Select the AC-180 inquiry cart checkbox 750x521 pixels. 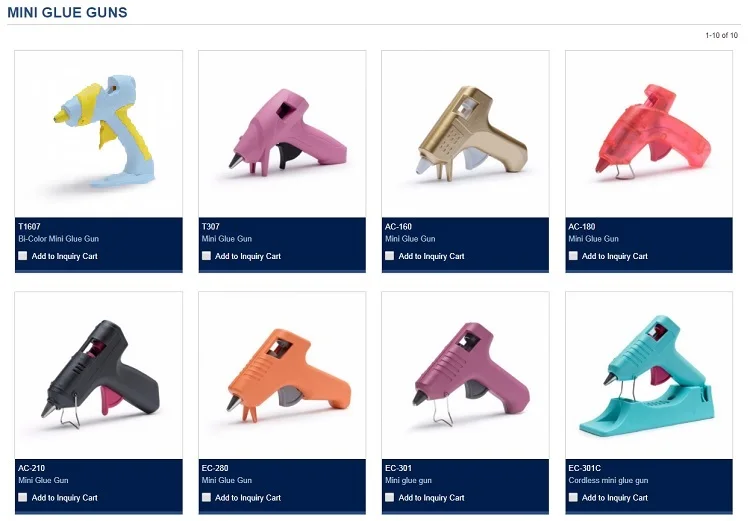(x=573, y=256)
